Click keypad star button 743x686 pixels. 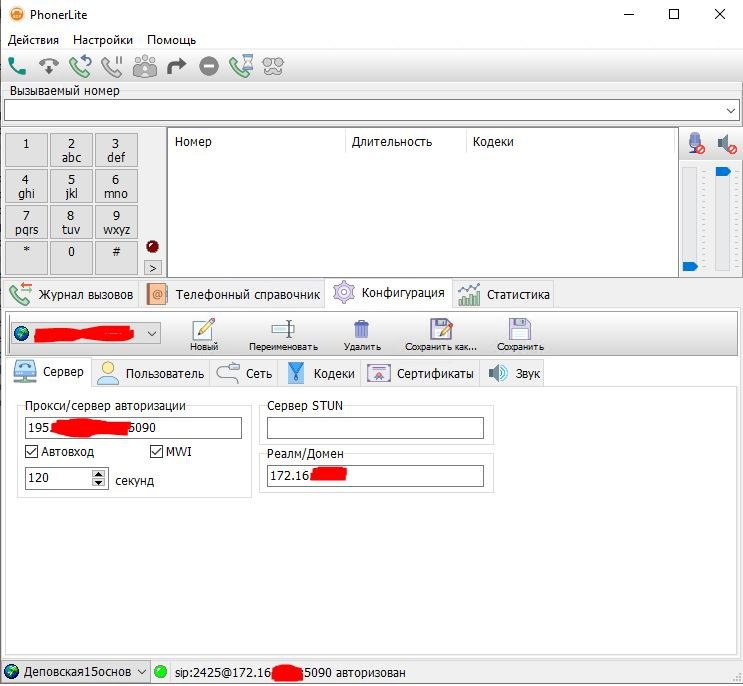pos(26,258)
